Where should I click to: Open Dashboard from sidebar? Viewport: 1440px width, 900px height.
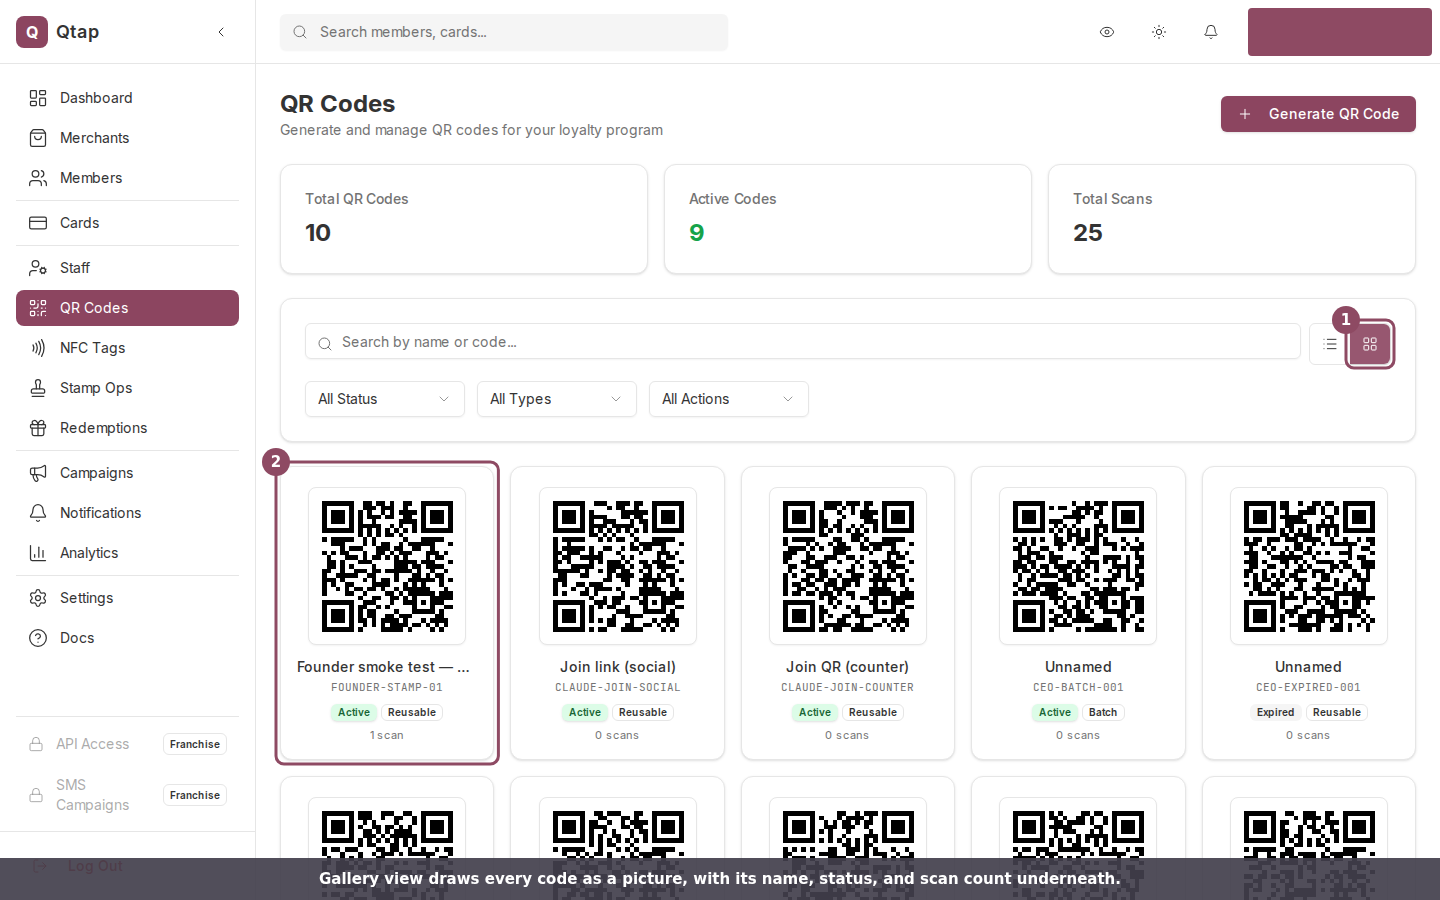tap(127, 98)
